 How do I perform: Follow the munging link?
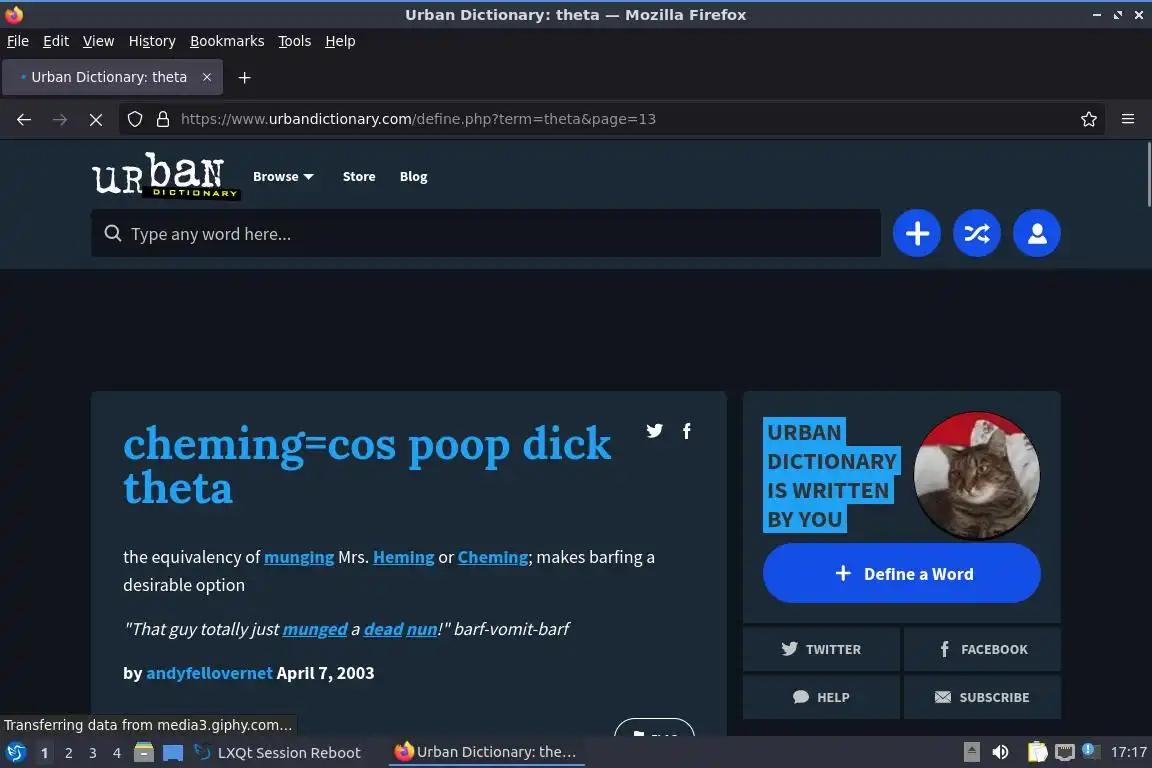click(x=299, y=557)
